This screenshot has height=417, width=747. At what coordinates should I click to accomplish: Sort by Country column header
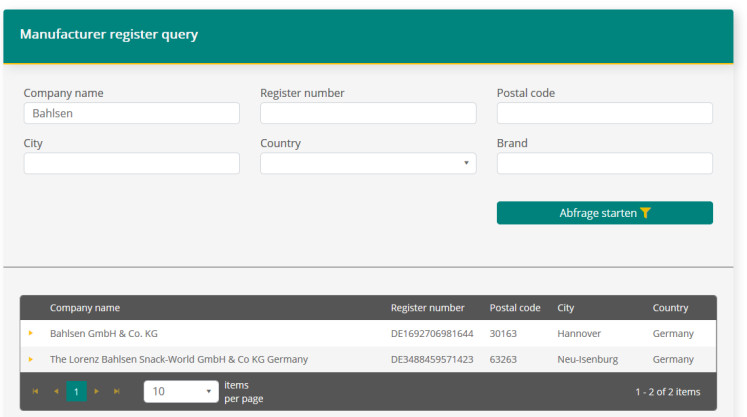click(670, 308)
